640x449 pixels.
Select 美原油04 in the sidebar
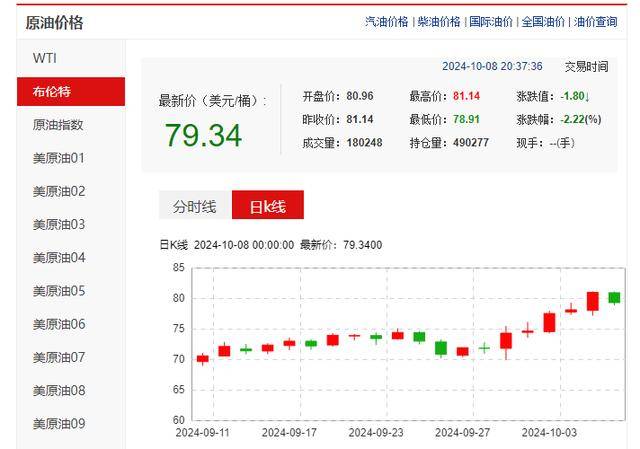click(x=71, y=258)
